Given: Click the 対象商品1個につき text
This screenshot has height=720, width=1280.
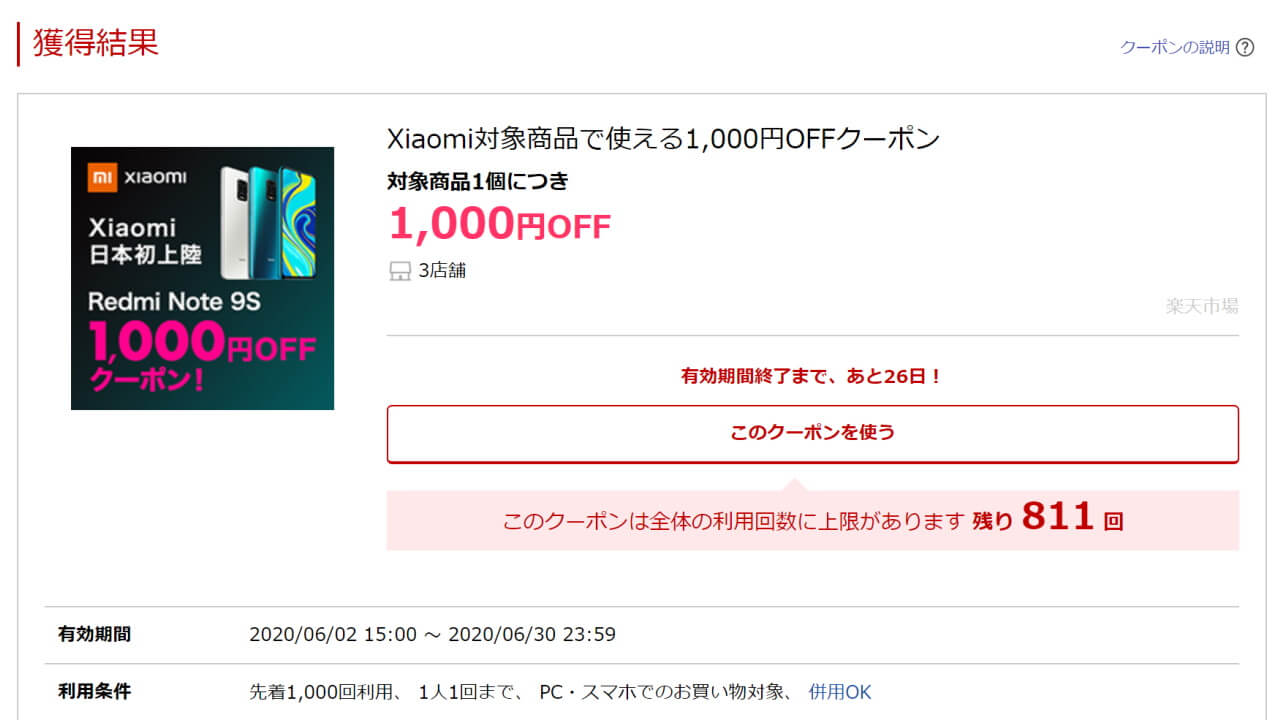Looking at the screenshot, I should click(x=478, y=182).
